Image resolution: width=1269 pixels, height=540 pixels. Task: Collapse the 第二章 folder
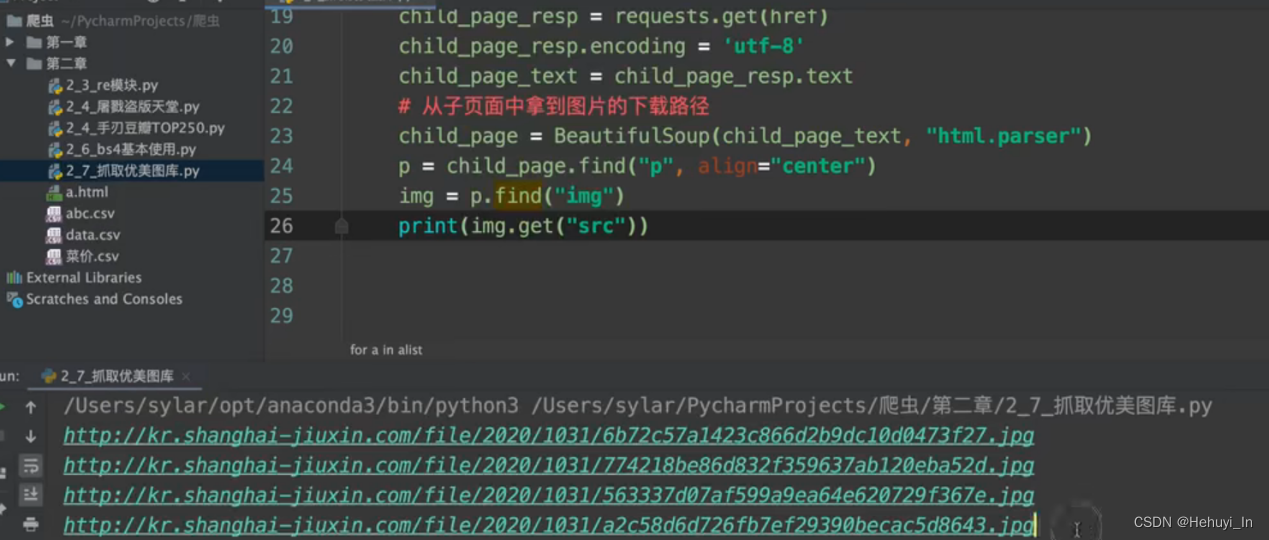coord(10,63)
